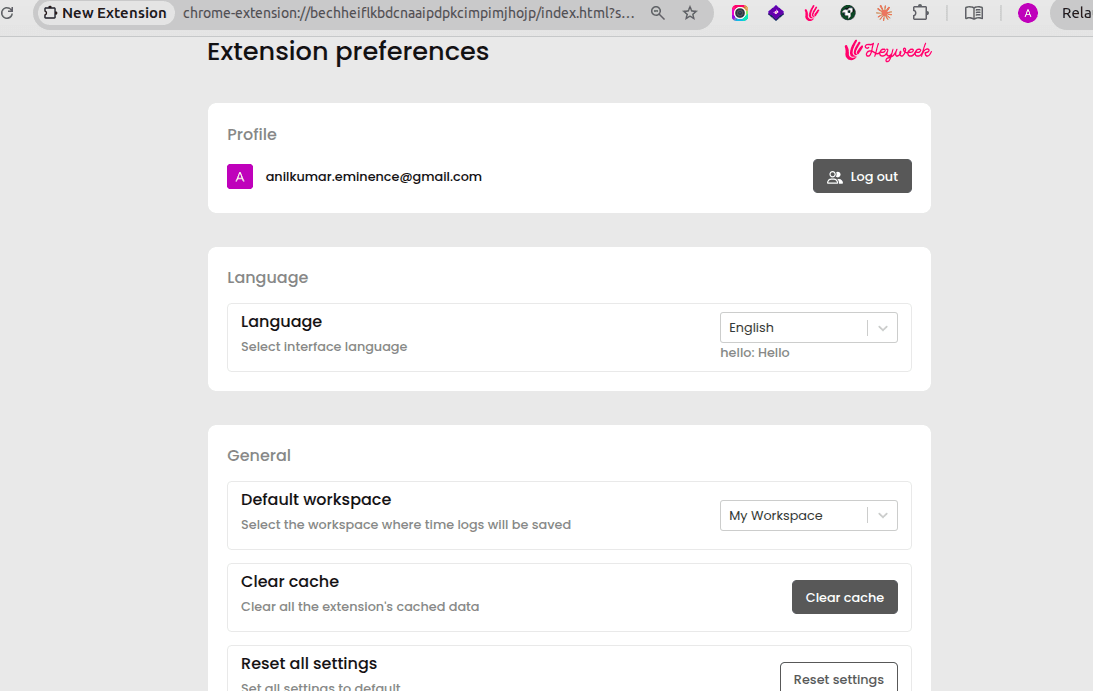Clear the extension's cached data
The width and height of the screenshot is (1093, 691).
click(845, 598)
